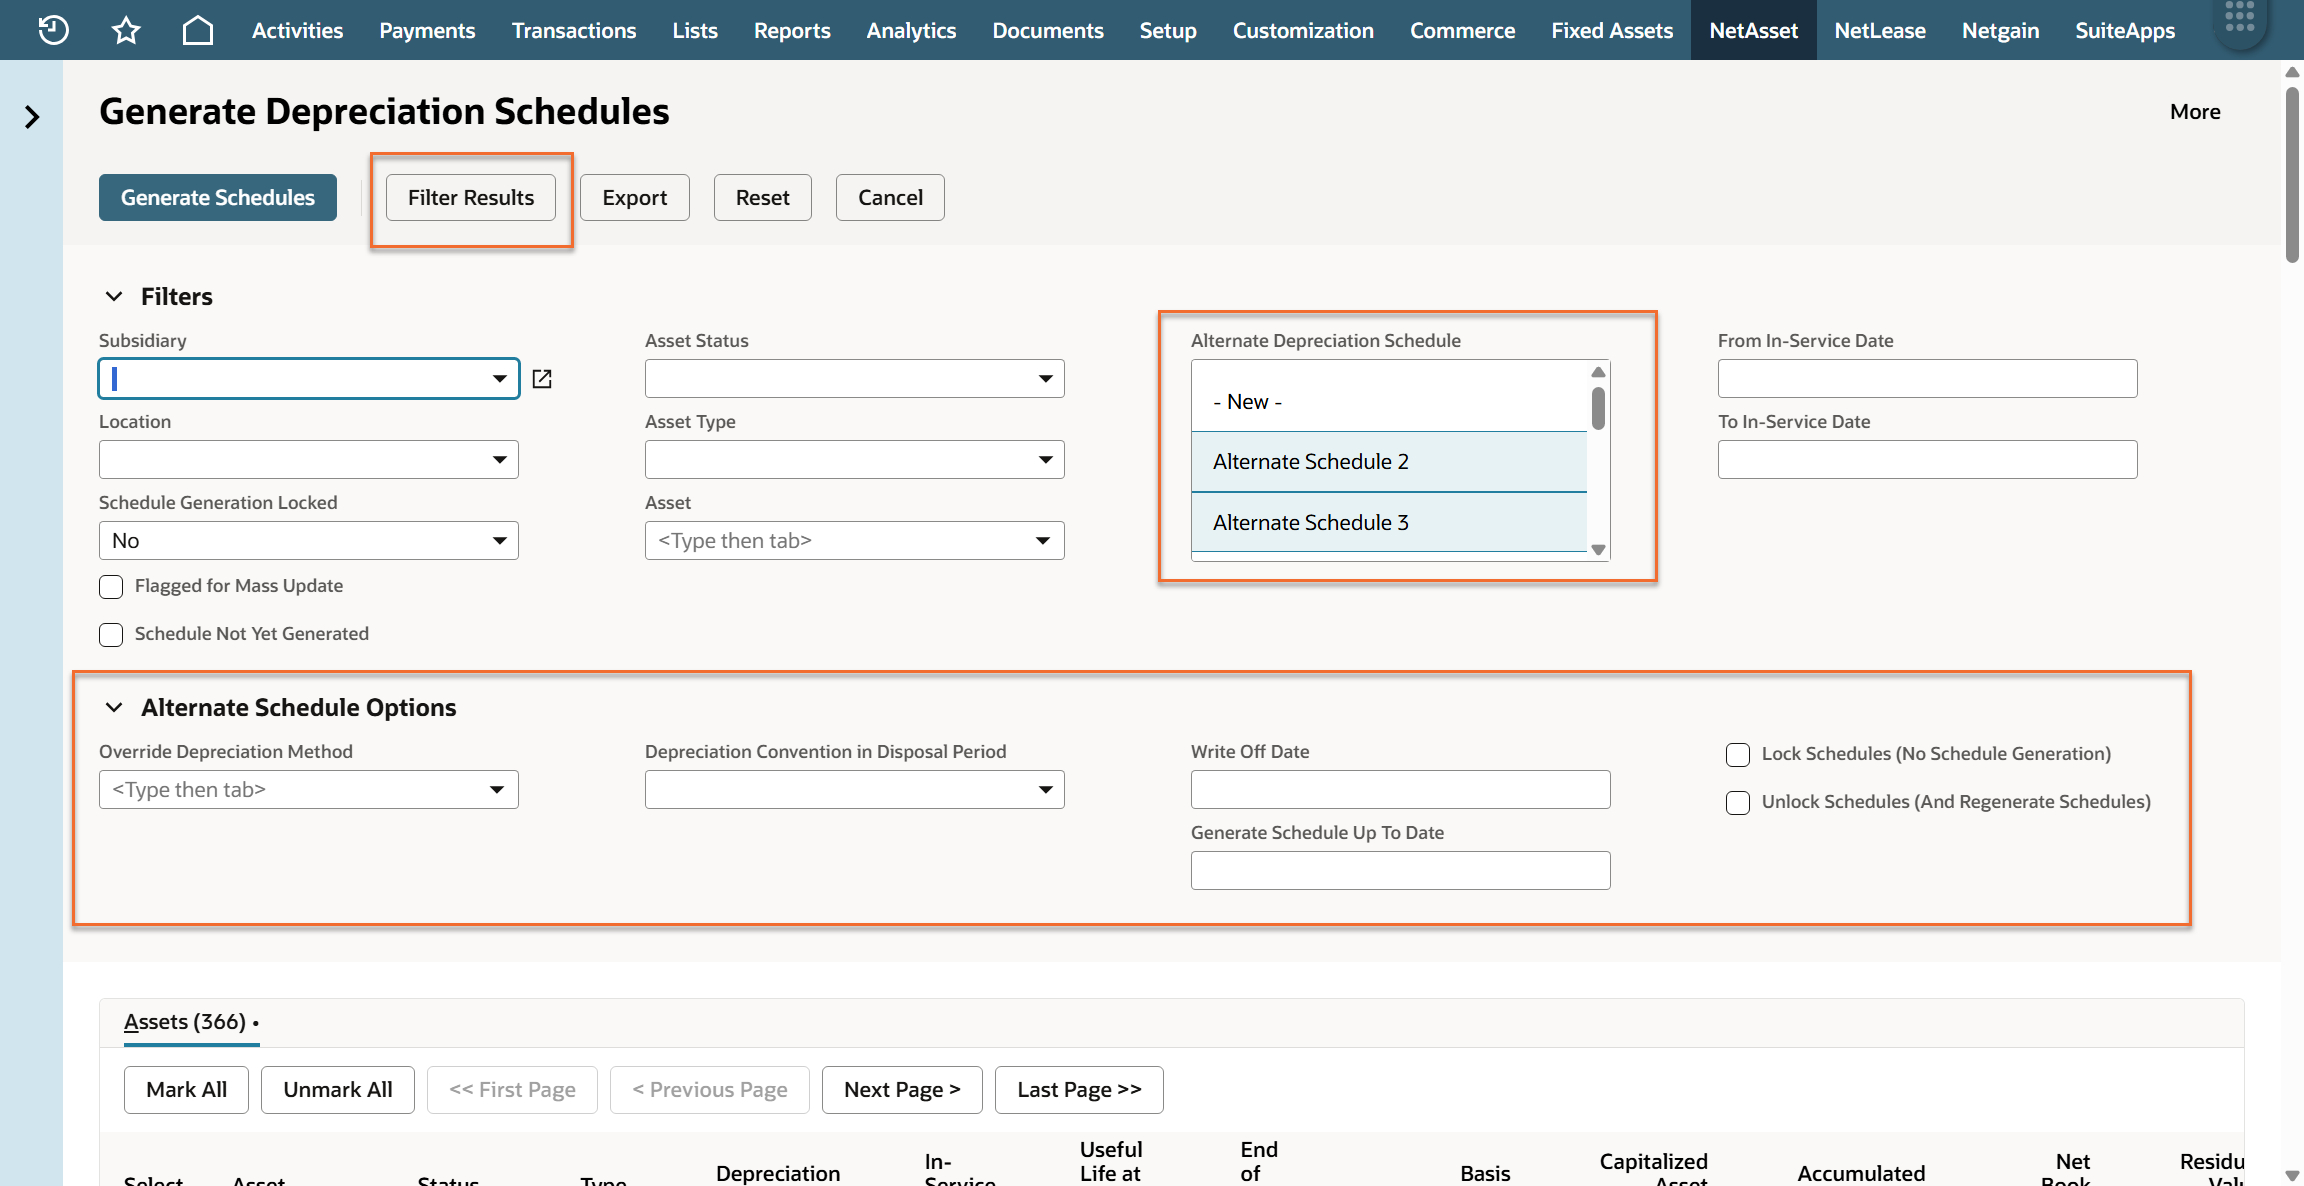Open the Reports menu
Viewport: 2304px width, 1186px height.
[792, 30]
